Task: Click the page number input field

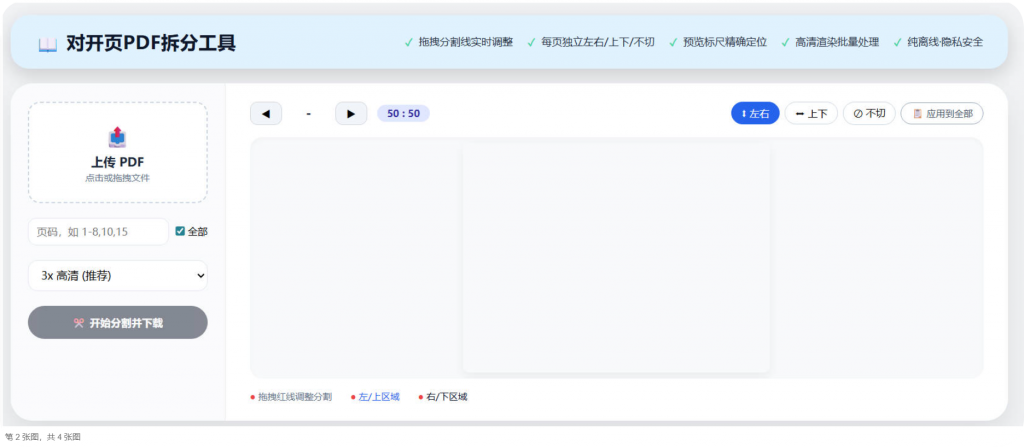Action: coord(99,231)
